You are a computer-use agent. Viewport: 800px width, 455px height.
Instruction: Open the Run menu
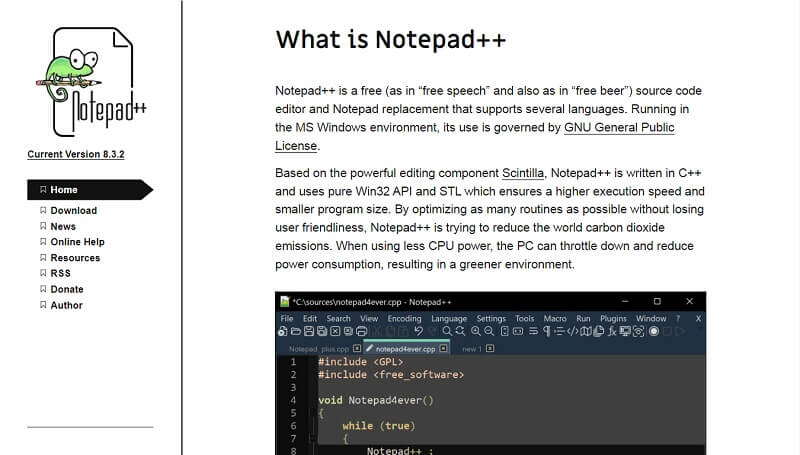point(583,318)
